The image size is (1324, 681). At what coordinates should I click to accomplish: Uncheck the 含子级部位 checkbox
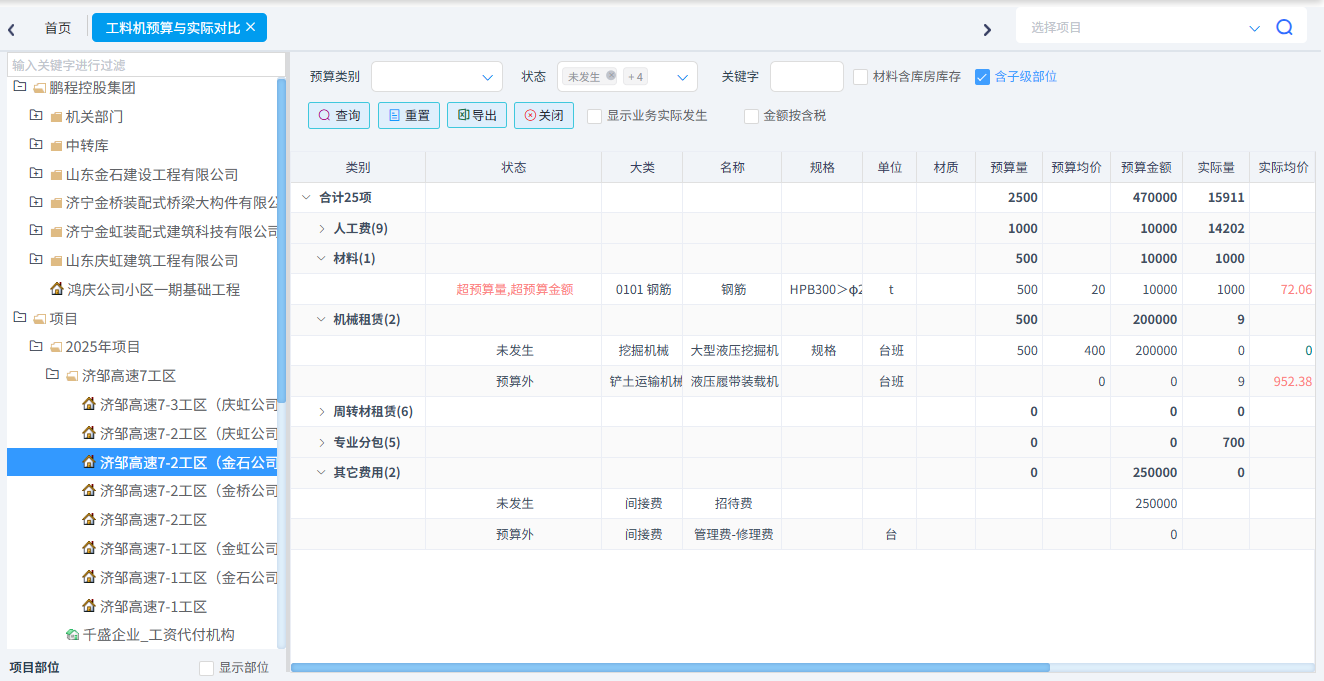pos(982,77)
